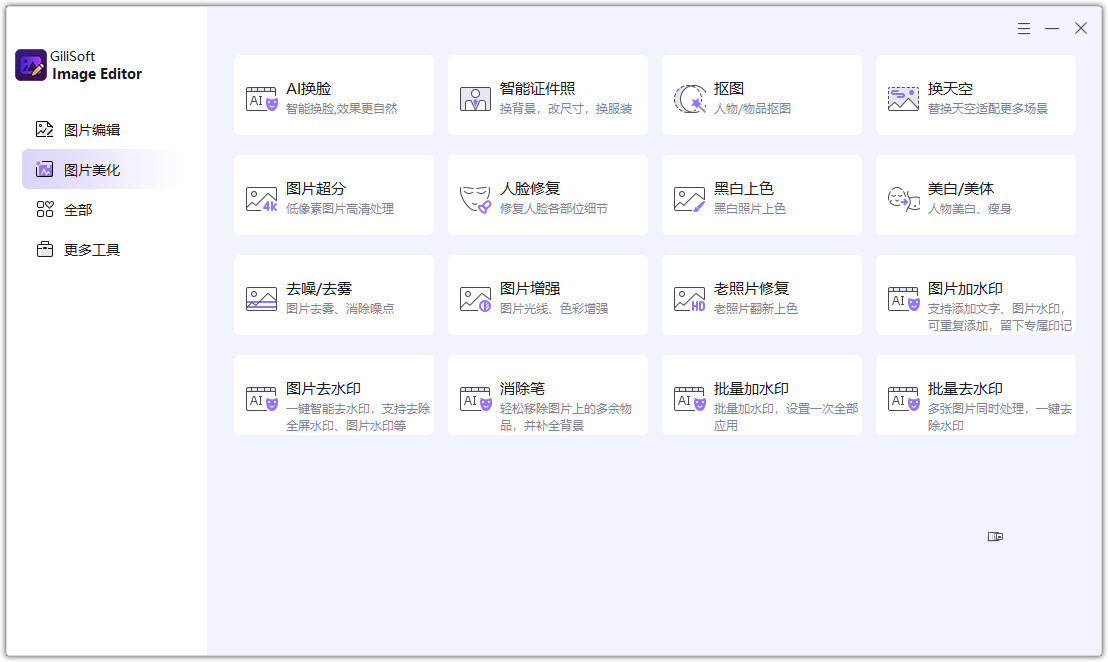Image resolution: width=1108 pixels, height=662 pixels.
Task: Choose the 消除笔 eraser pen card
Action: (547, 396)
